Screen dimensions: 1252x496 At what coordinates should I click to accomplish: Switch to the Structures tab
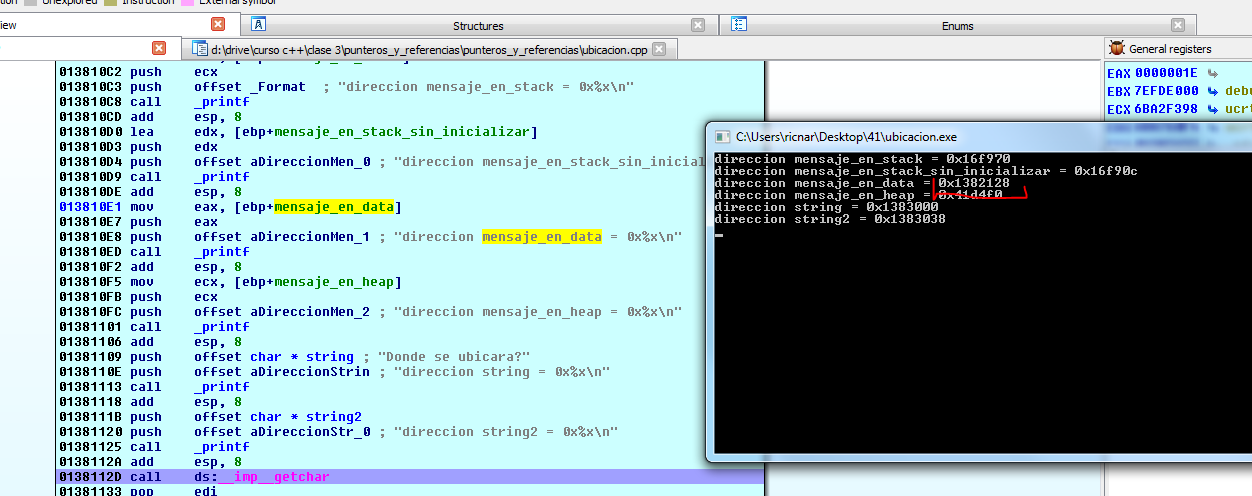(478, 26)
